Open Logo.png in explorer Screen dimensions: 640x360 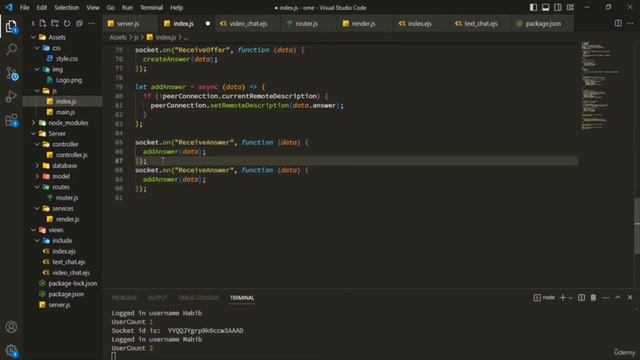(69, 80)
